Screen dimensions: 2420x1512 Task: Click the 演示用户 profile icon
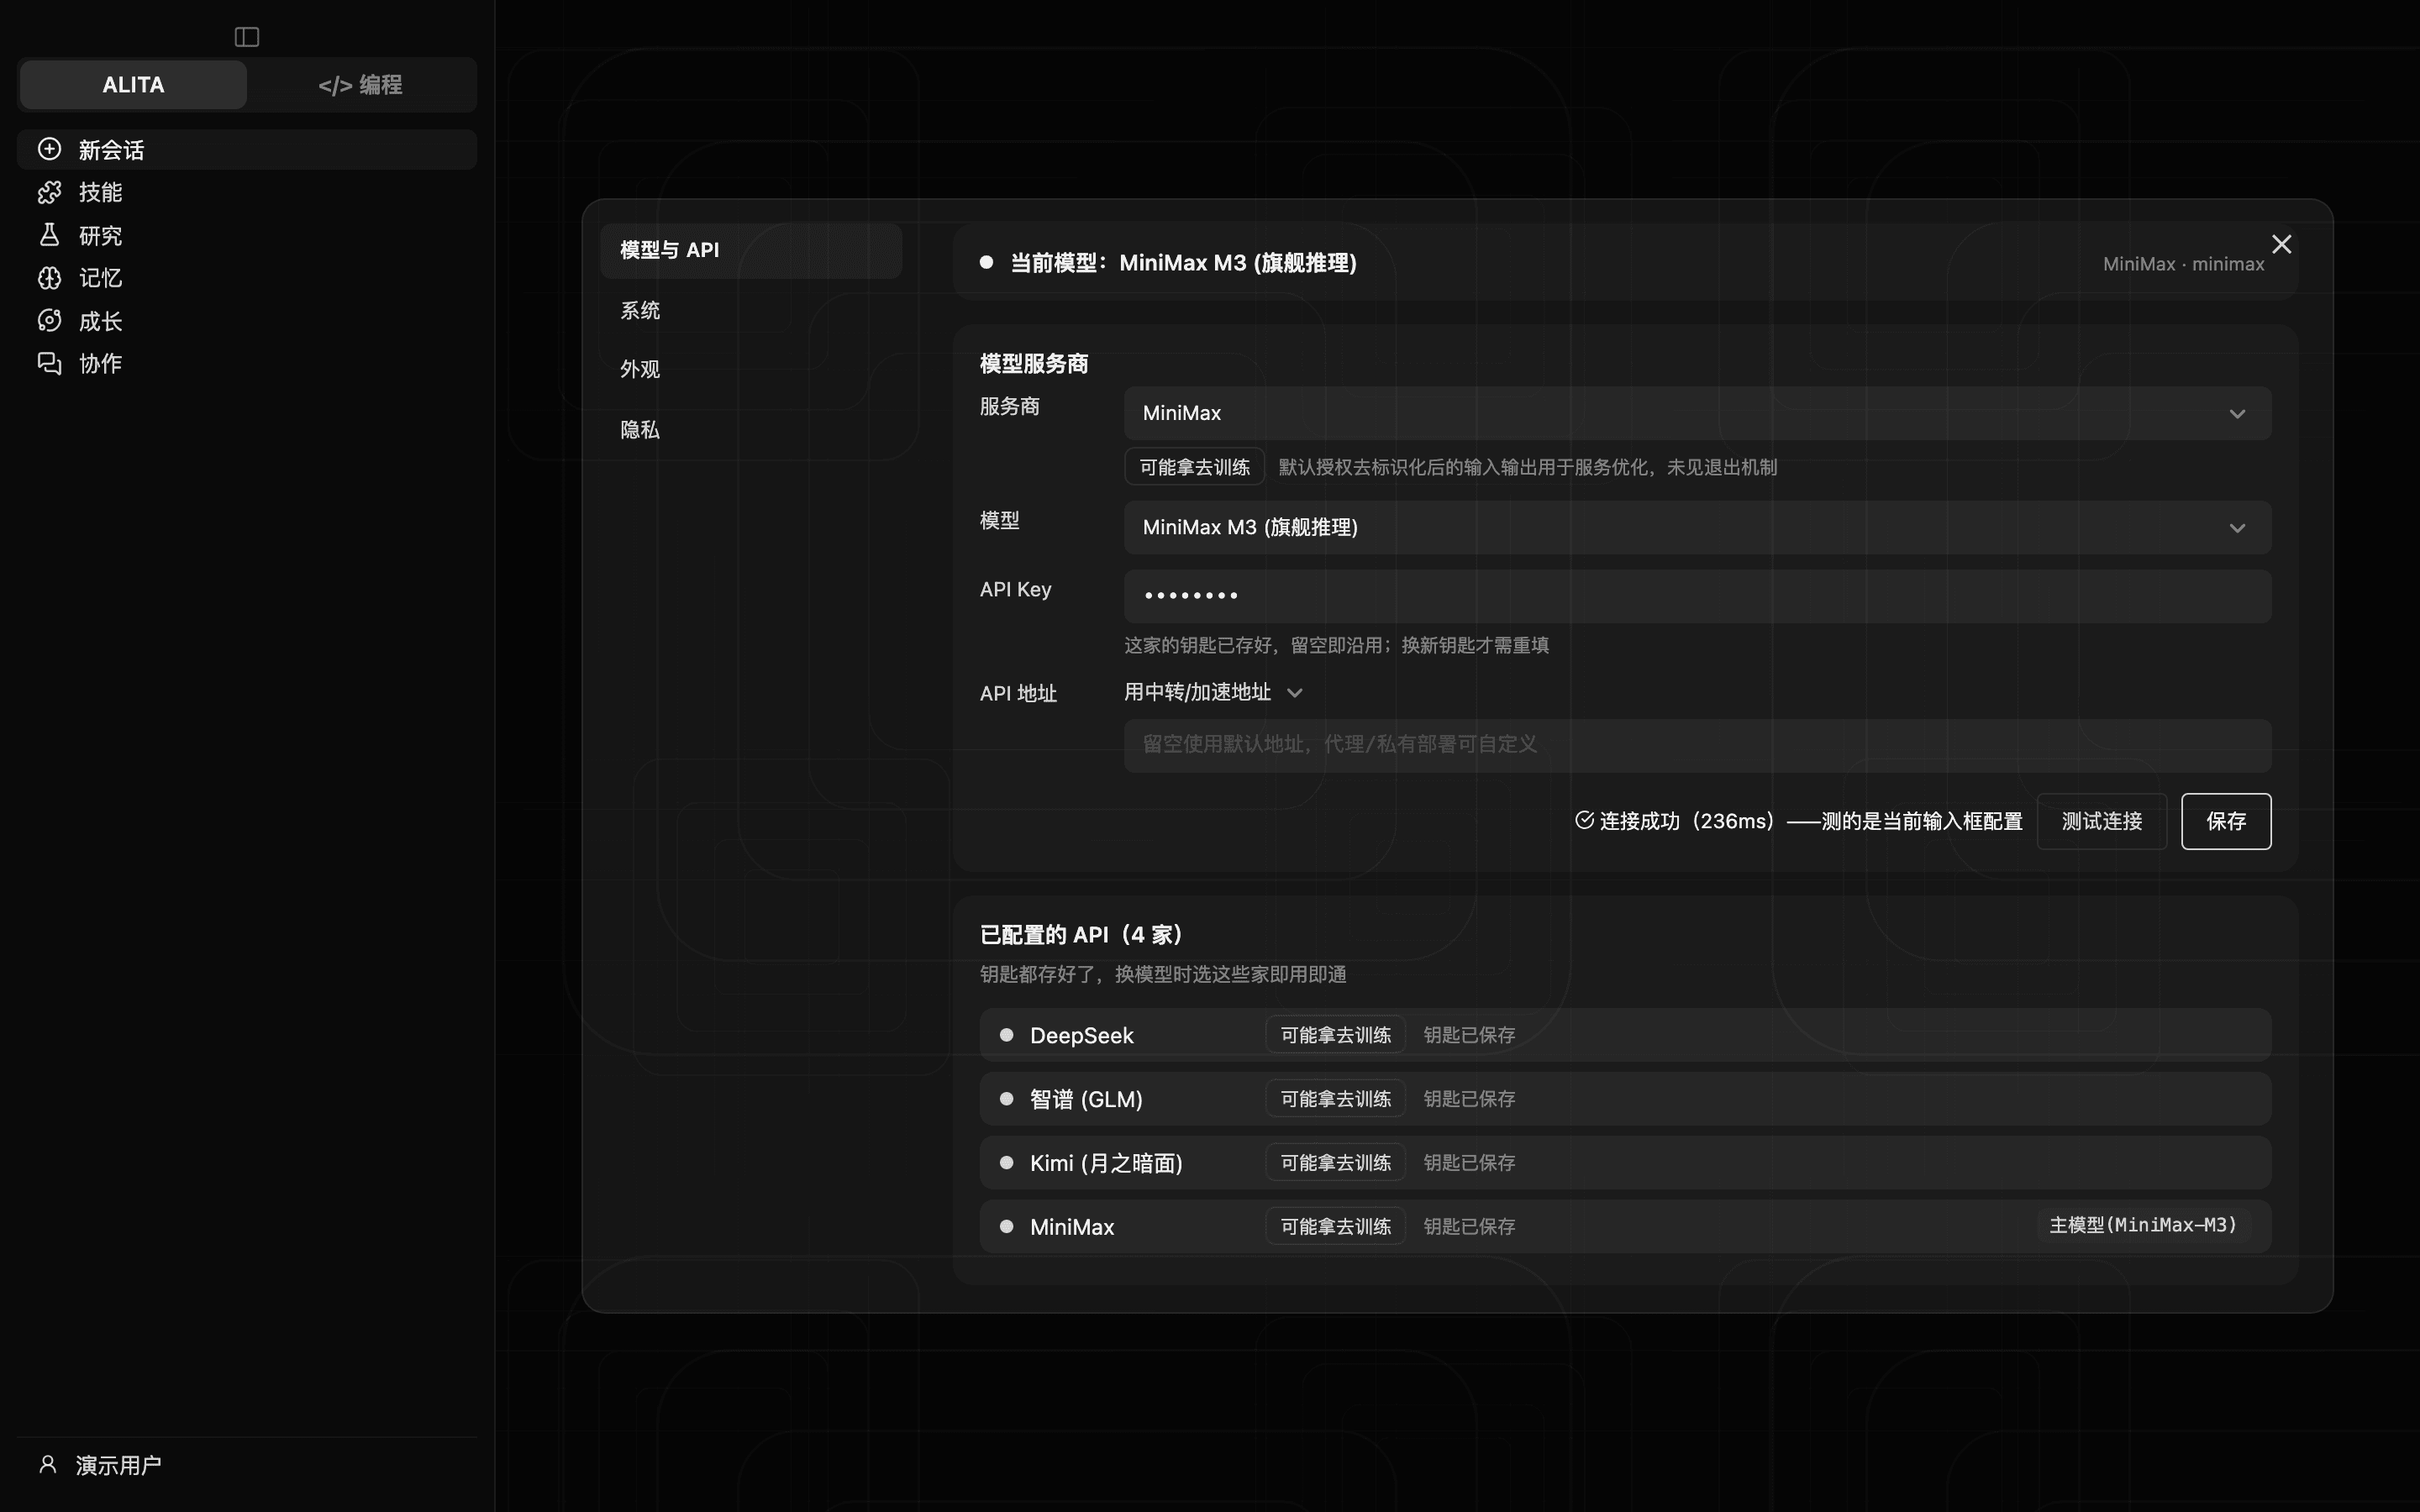47,1464
